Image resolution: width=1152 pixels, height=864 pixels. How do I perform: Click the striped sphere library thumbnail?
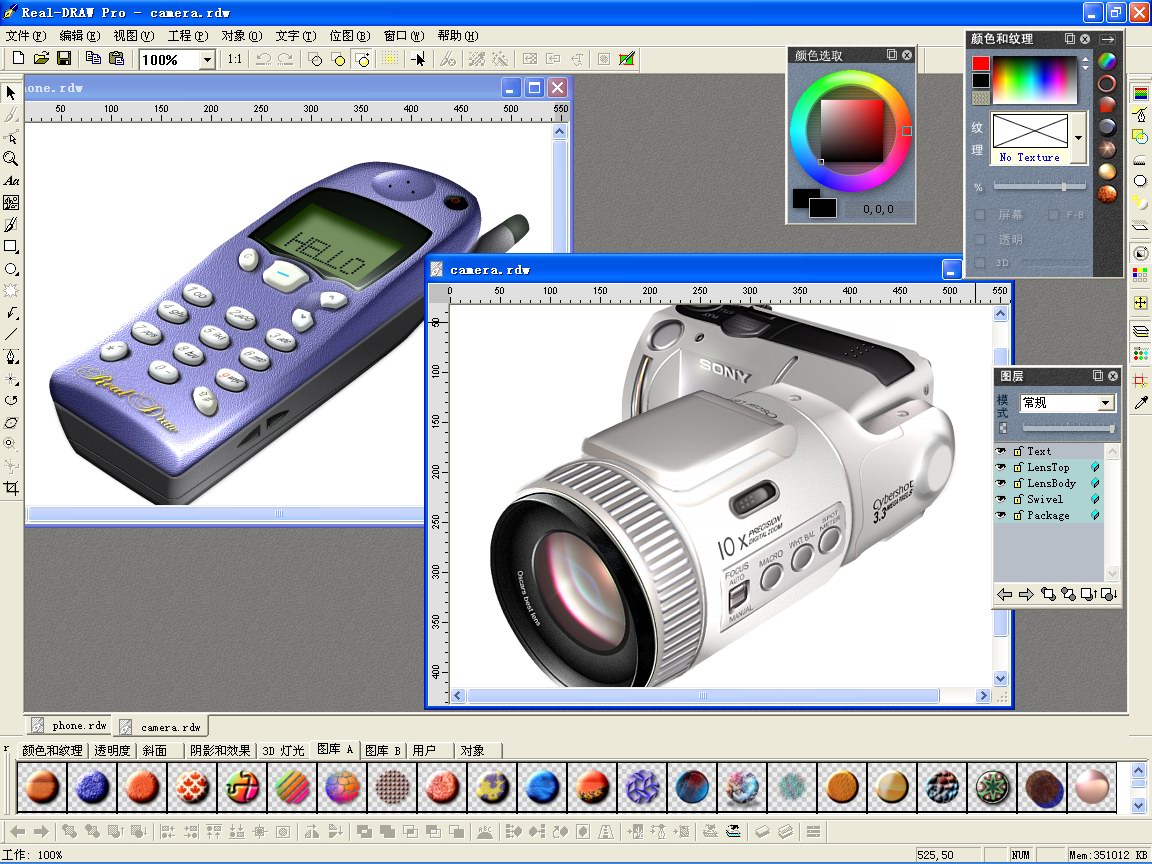coord(292,787)
